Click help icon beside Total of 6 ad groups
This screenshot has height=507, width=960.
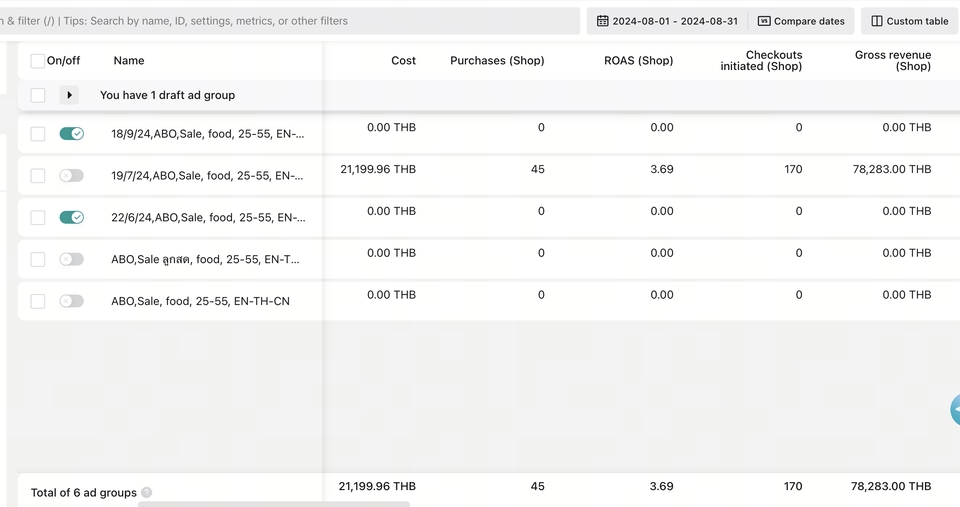147,493
